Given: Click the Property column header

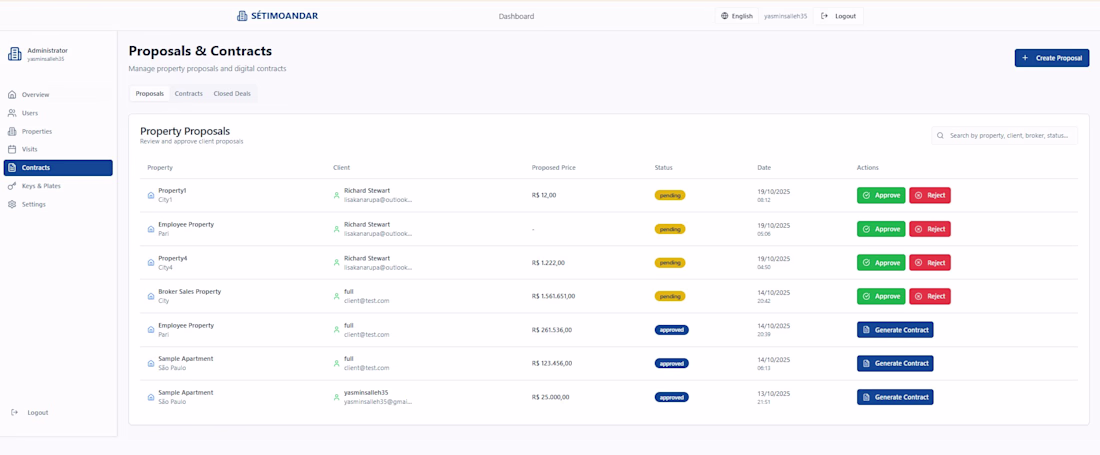Looking at the screenshot, I should [x=160, y=168].
